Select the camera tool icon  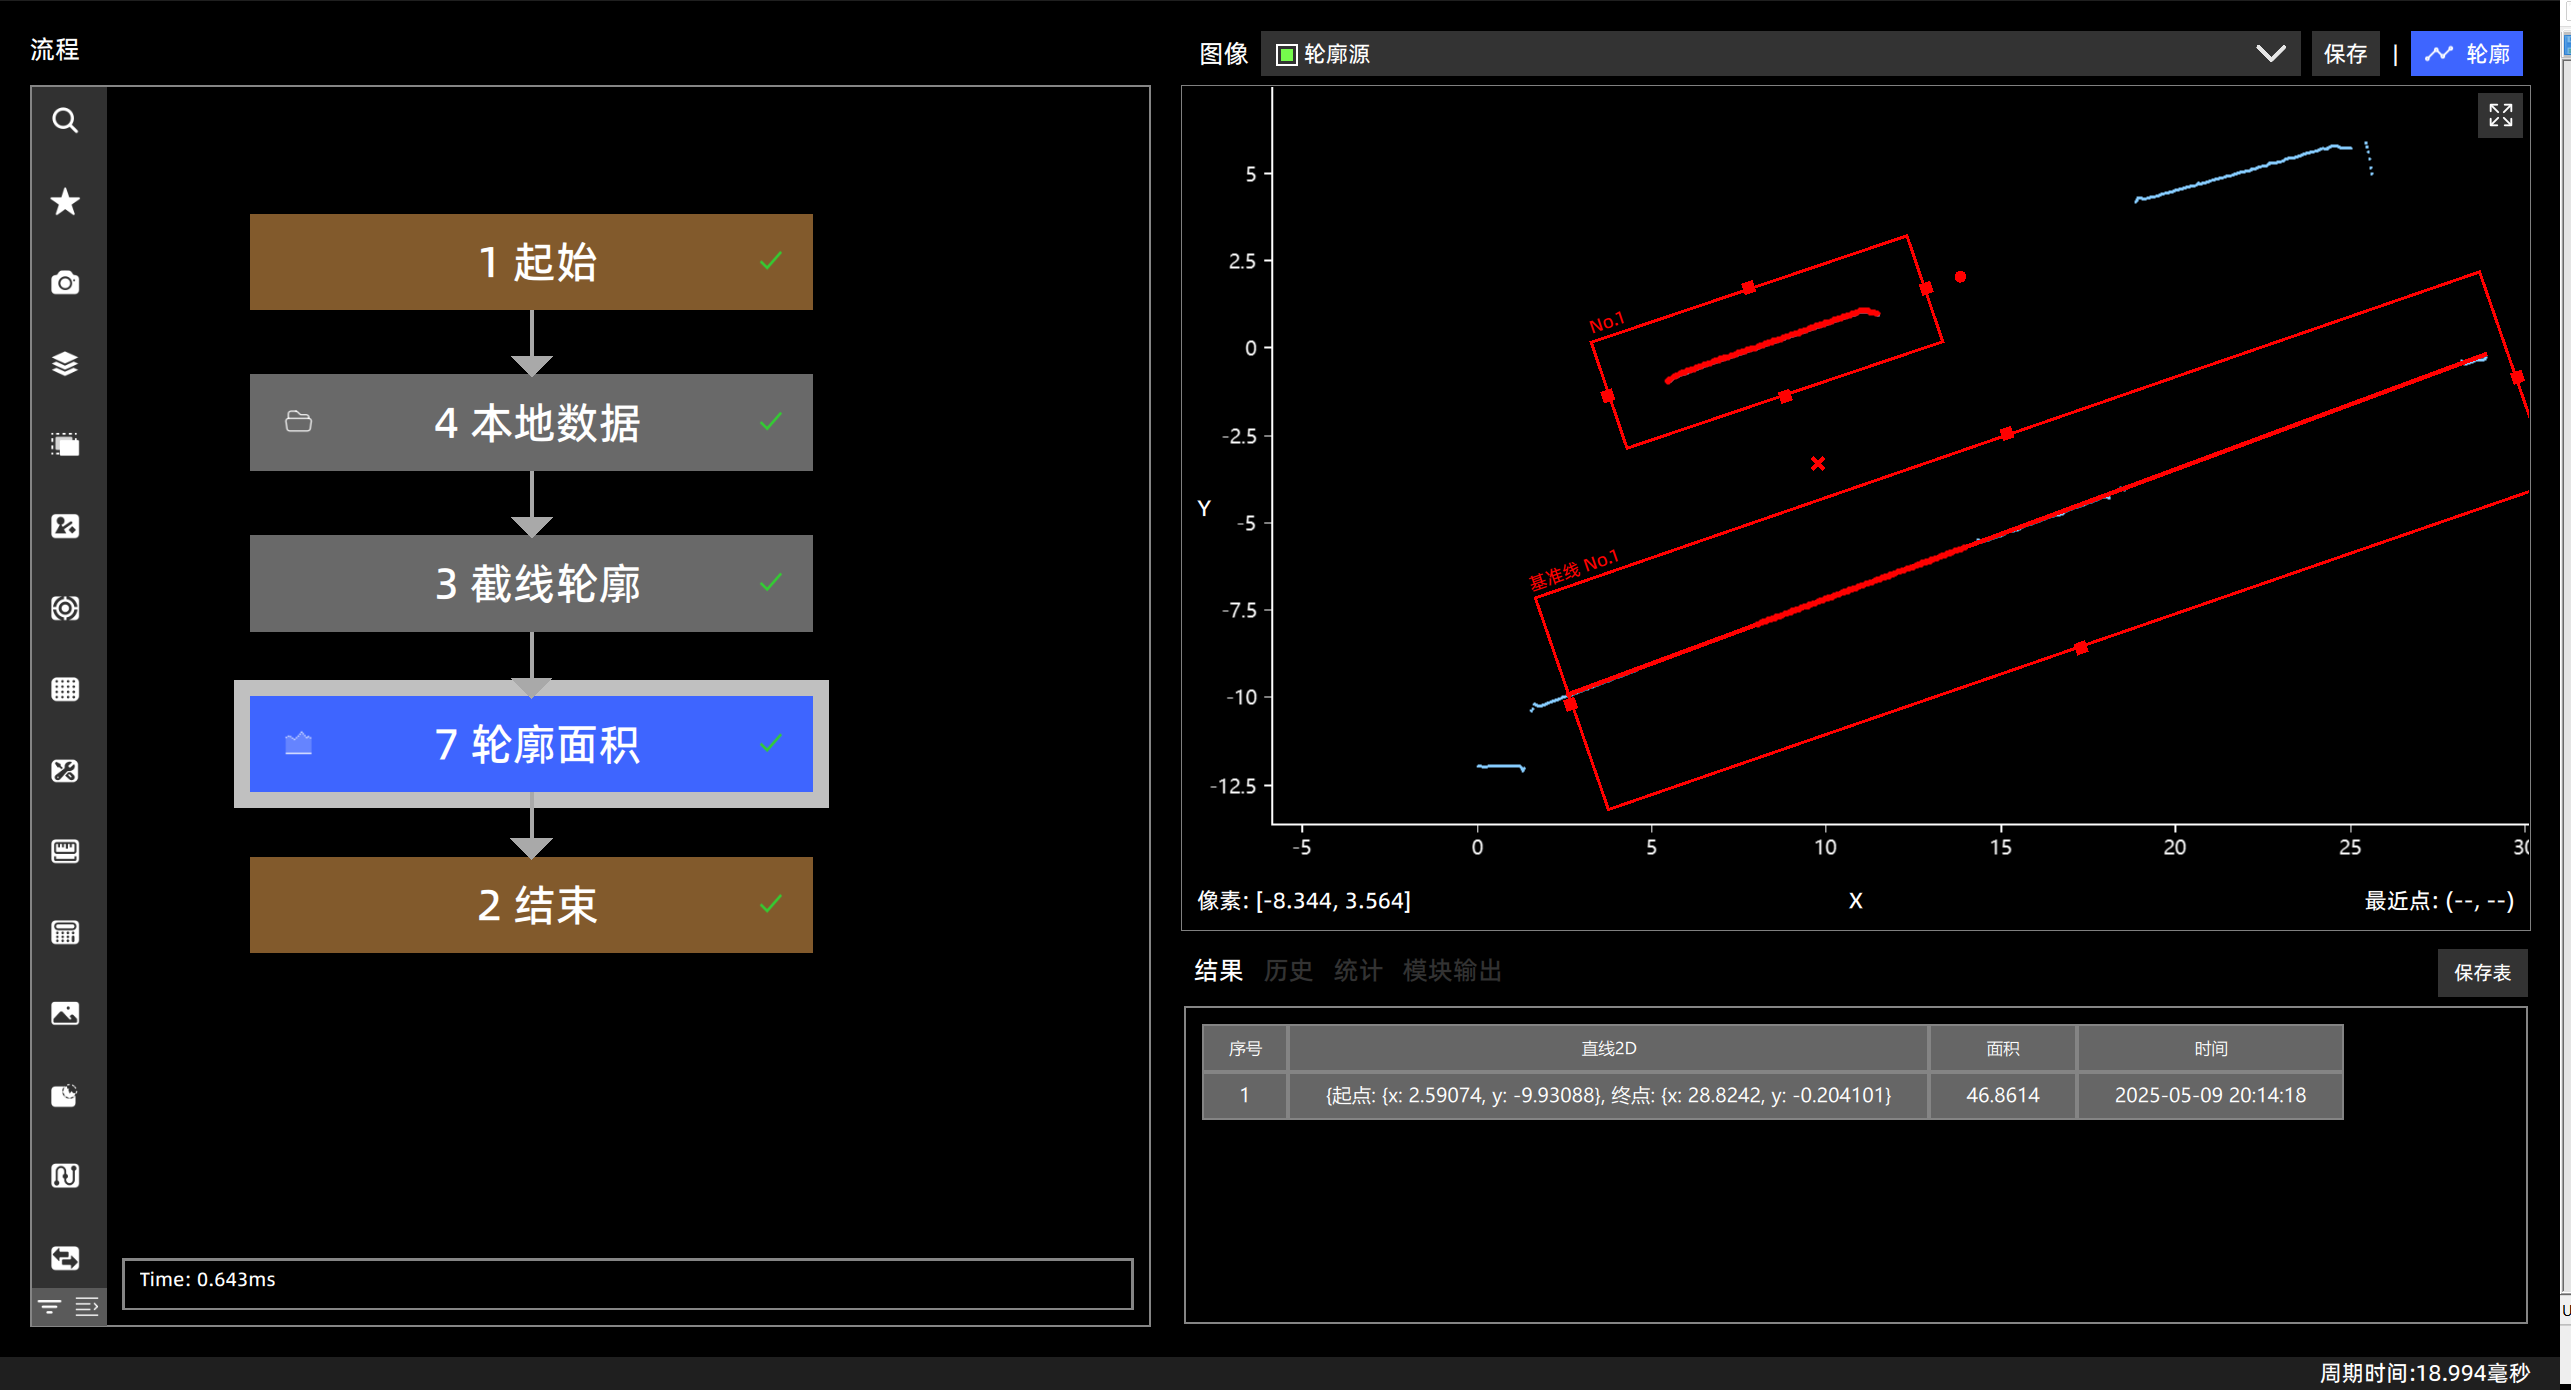click(65, 283)
